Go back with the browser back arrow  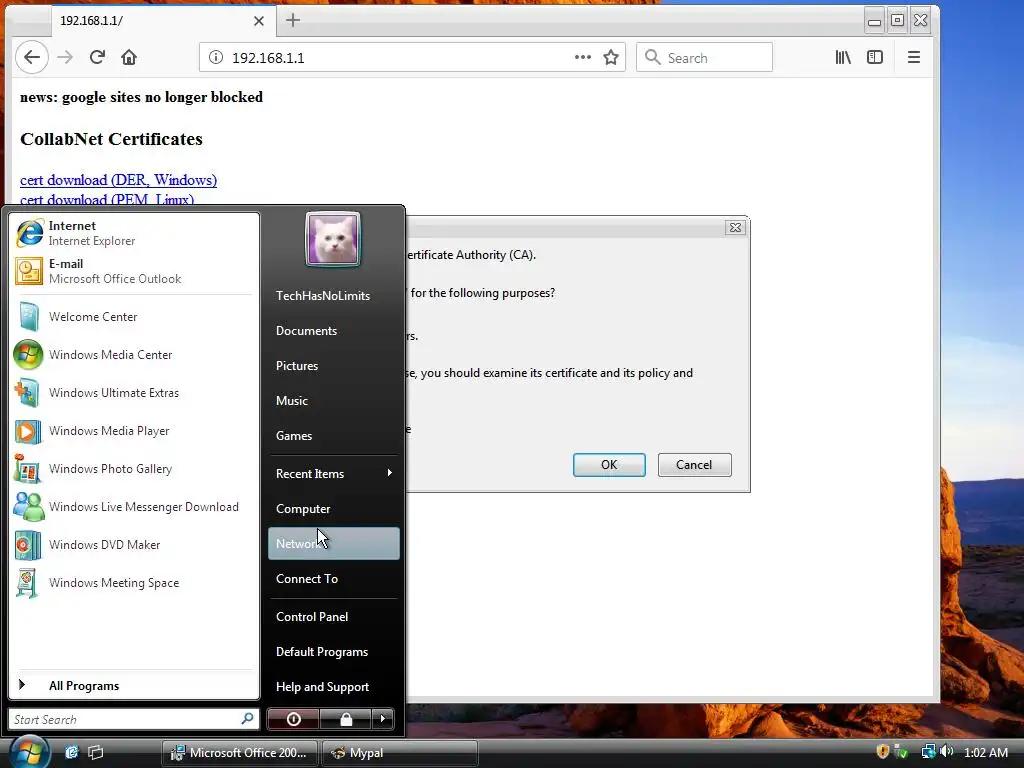[x=31, y=57]
